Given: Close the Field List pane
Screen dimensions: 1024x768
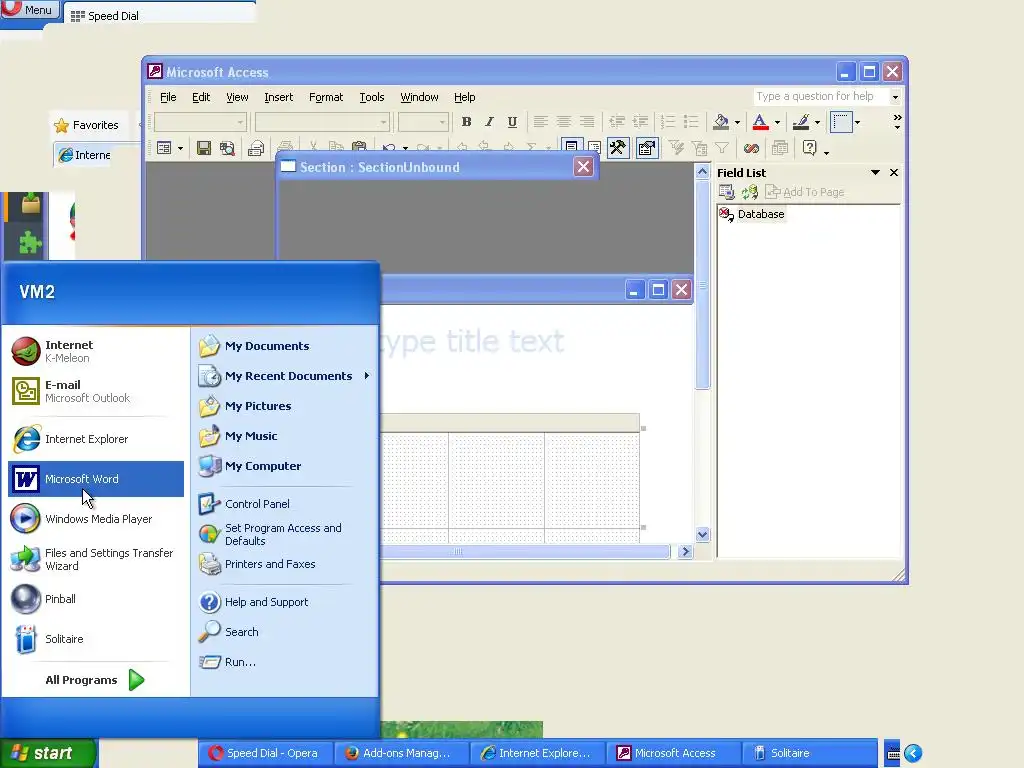Looking at the screenshot, I should coord(894,172).
